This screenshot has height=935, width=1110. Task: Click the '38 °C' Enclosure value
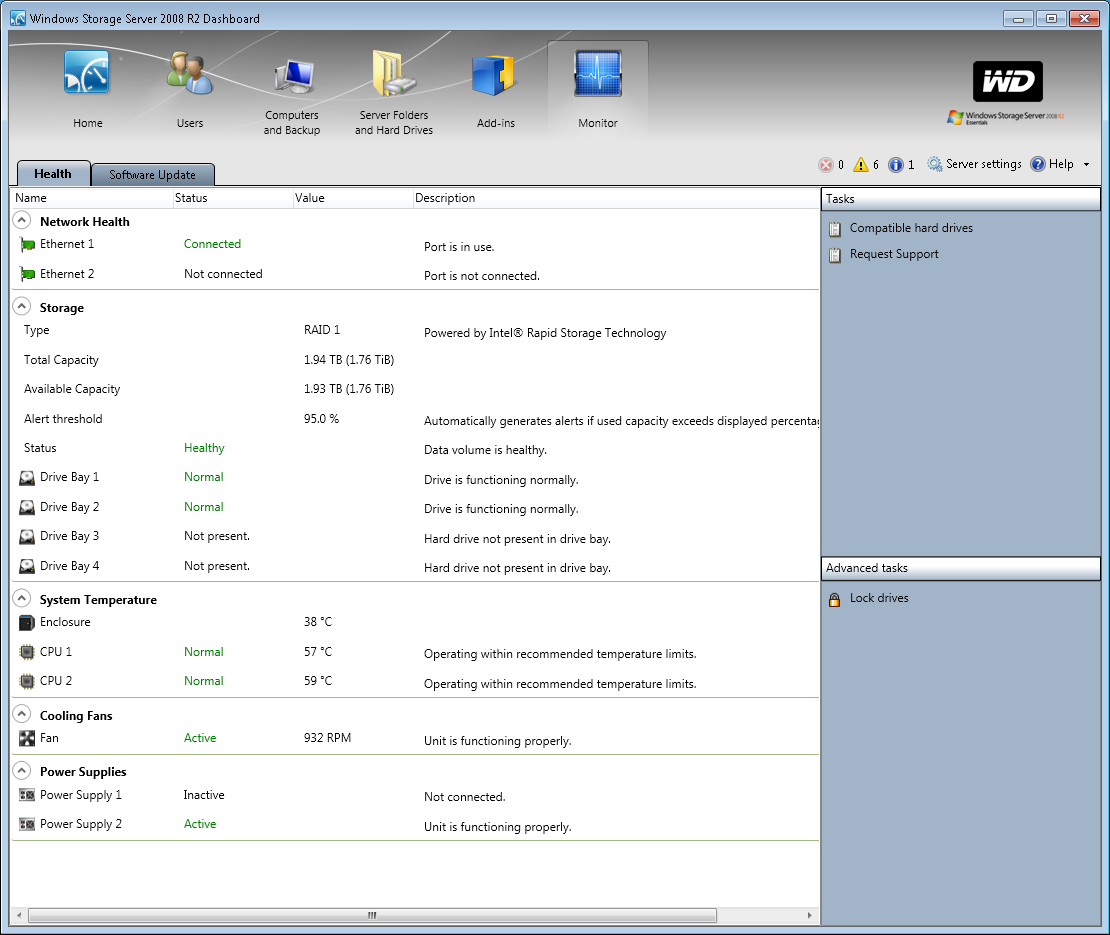pyautogui.click(x=318, y=622)
